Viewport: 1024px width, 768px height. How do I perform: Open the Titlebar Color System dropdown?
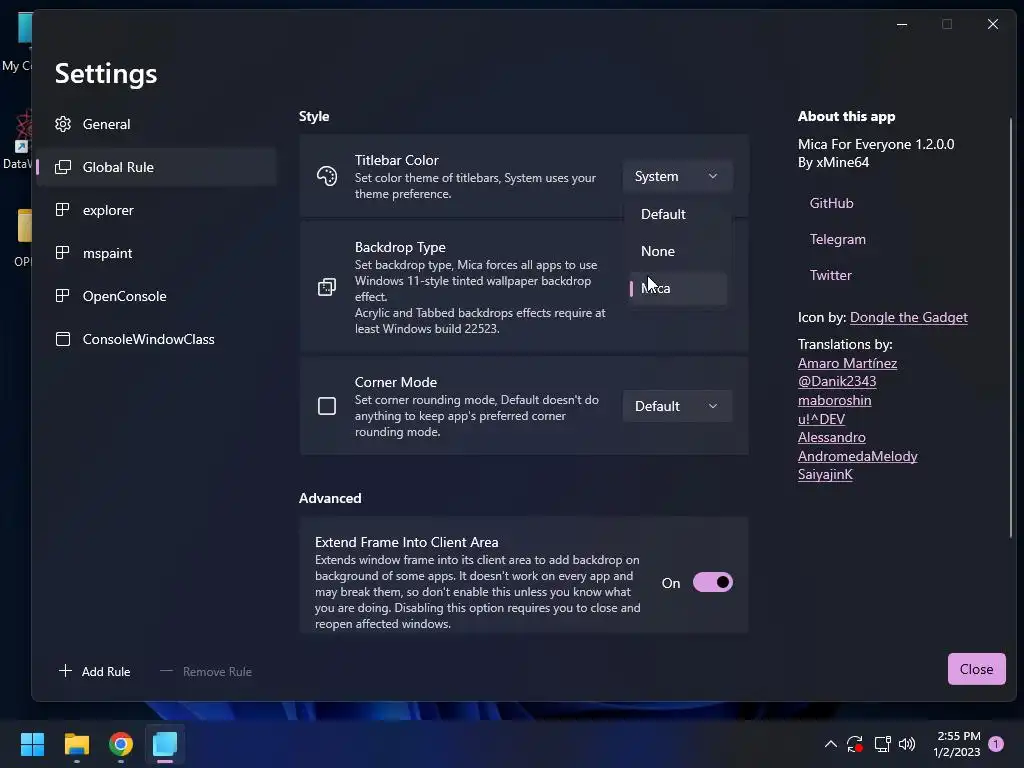coord(677,176)
